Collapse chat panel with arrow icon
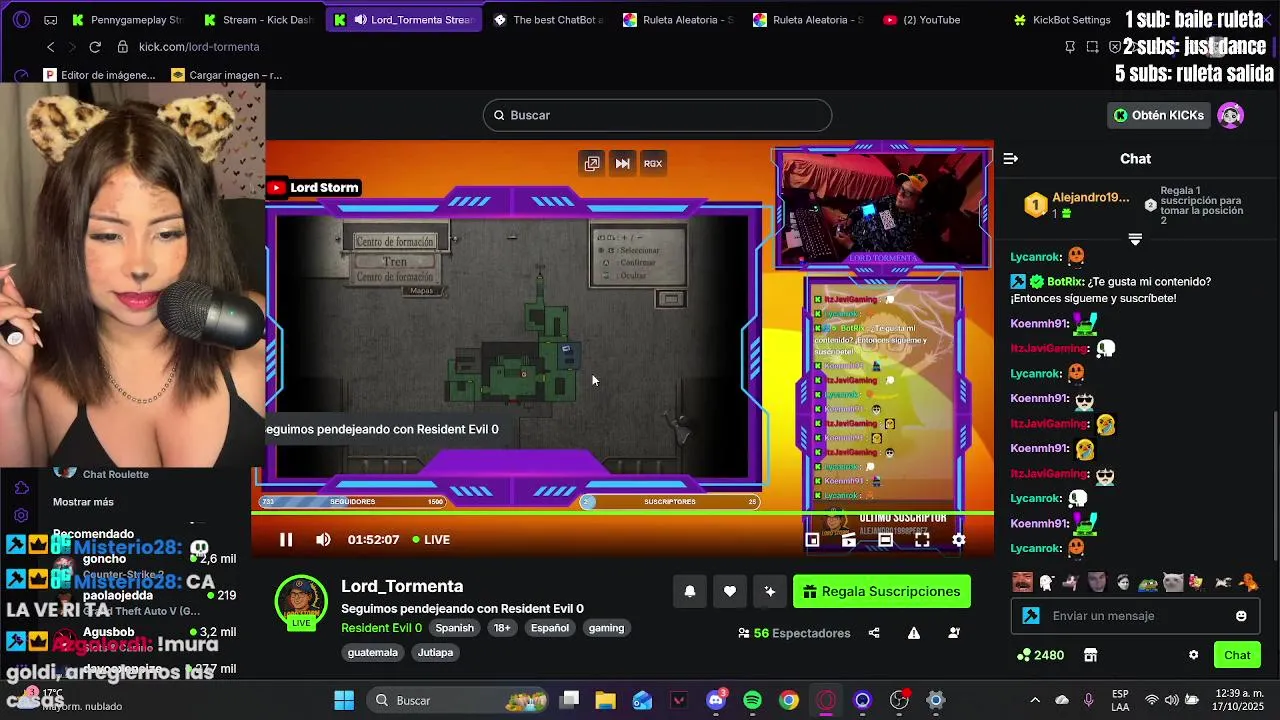 pyautogui.click(x=1011, y=158)
